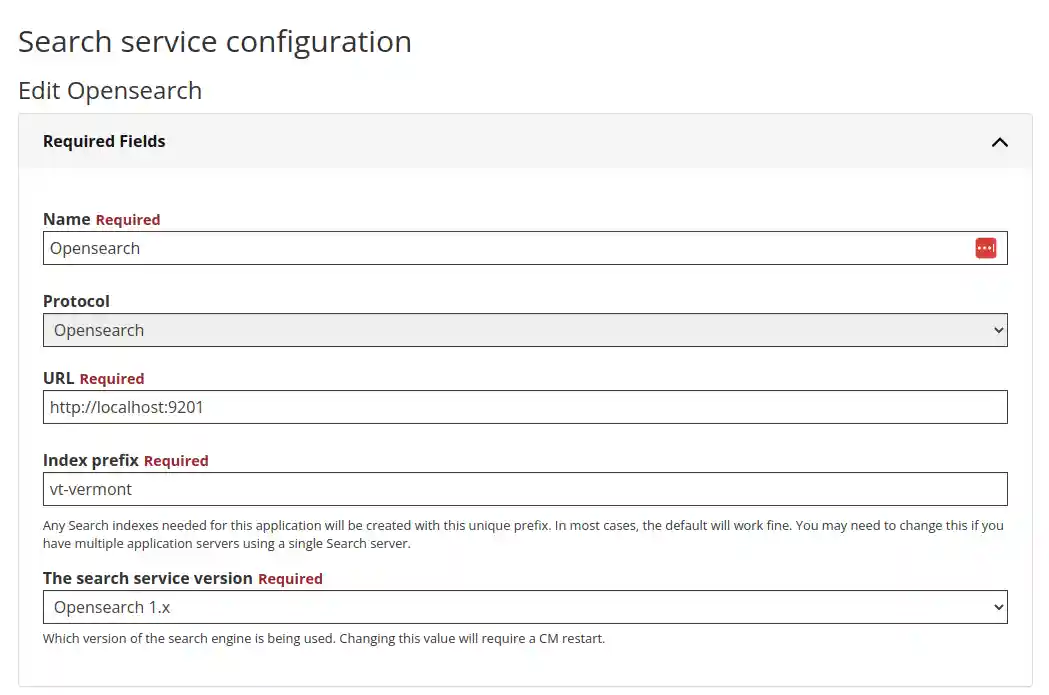Click the "Index prefix" field label

coord(91,460)
